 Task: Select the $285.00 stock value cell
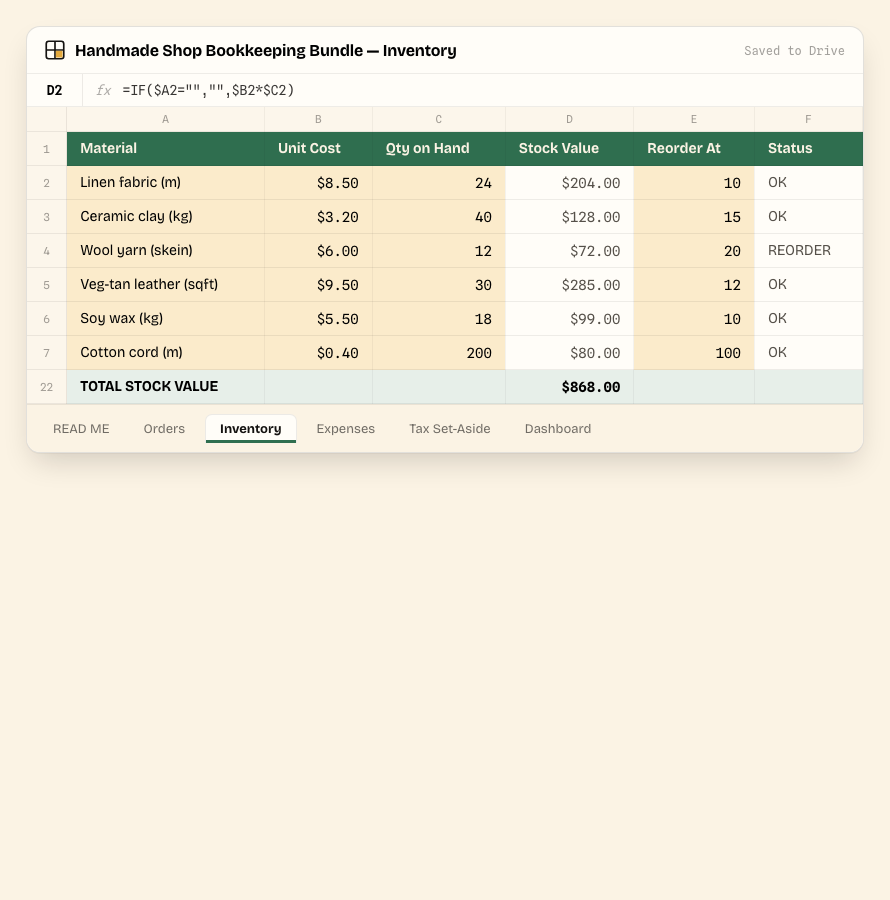coord(569,285)
